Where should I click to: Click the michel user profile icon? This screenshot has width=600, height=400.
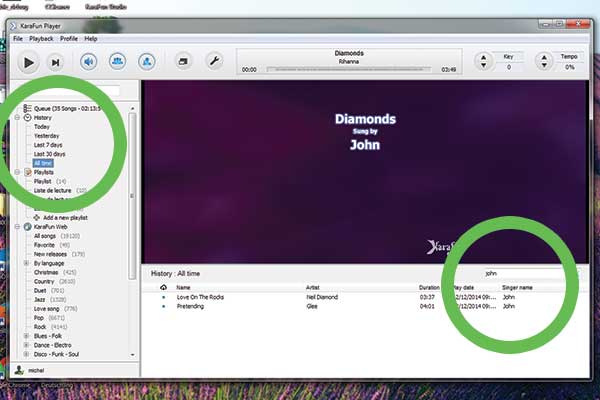pos(19,370)
